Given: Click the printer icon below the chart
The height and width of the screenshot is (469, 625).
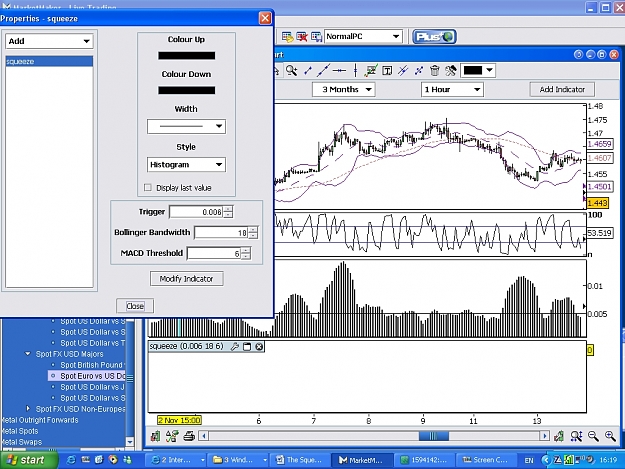Looking at the screenshot, I should point(189,436).
